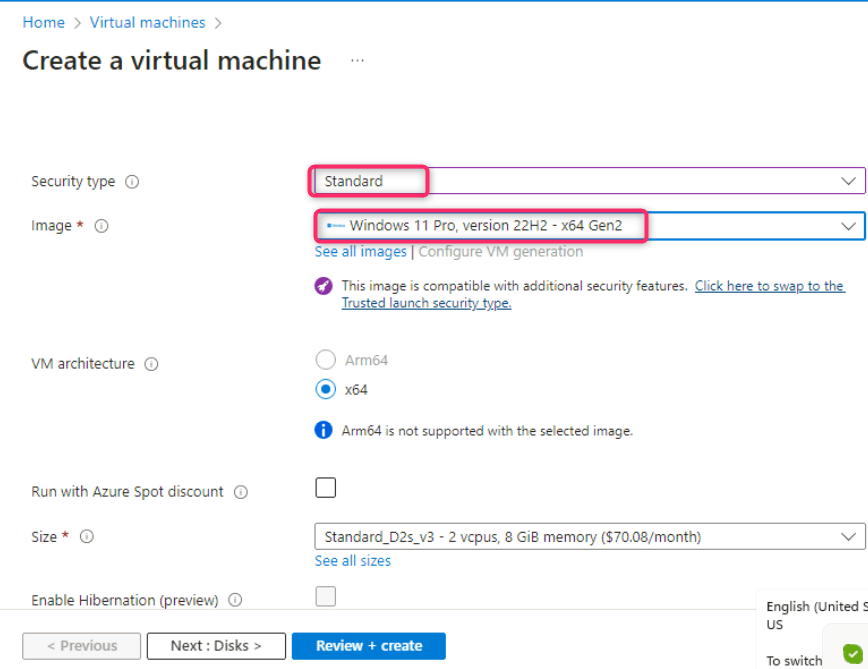Click the VM architecture info icon
This screenshot has width=868, height=669.
151,364
